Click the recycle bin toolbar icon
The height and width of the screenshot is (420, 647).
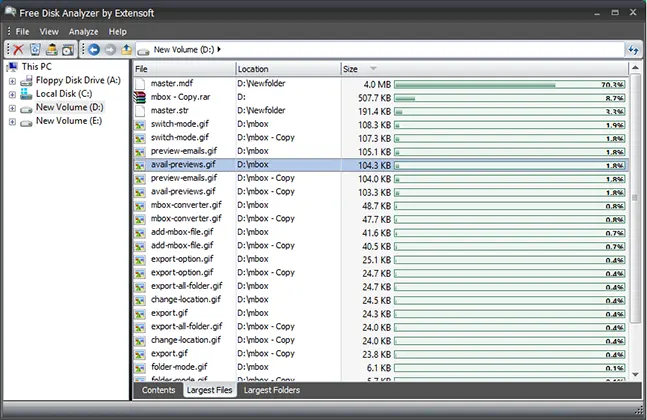point(35,50)
